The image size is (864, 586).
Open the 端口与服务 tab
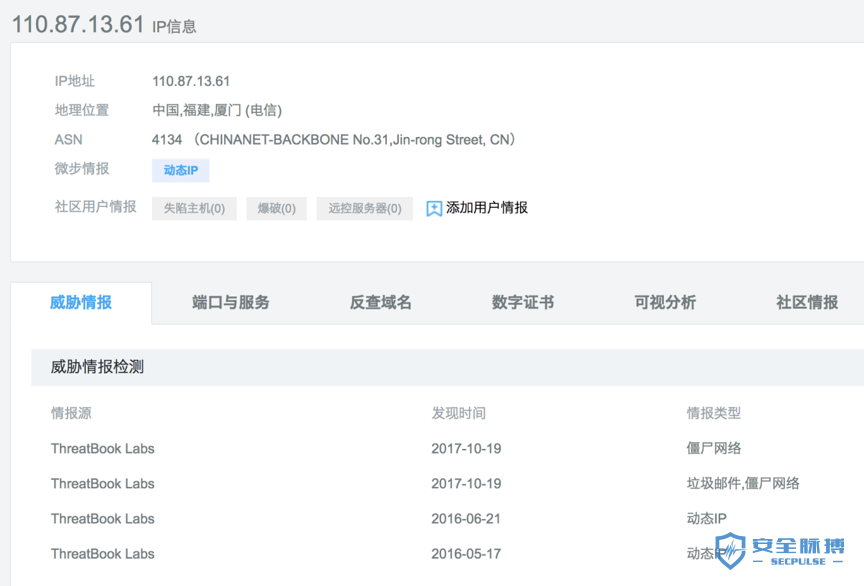click(x=231, y=303)
